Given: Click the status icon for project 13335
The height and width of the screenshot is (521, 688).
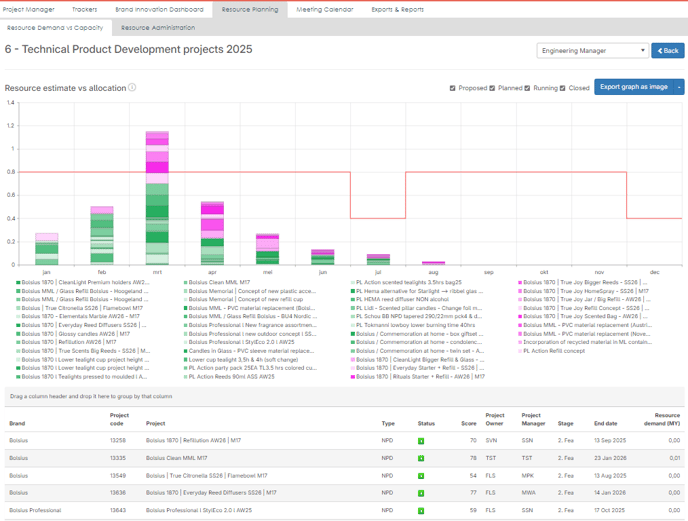Looking at the screenshot, I should 421,458.
